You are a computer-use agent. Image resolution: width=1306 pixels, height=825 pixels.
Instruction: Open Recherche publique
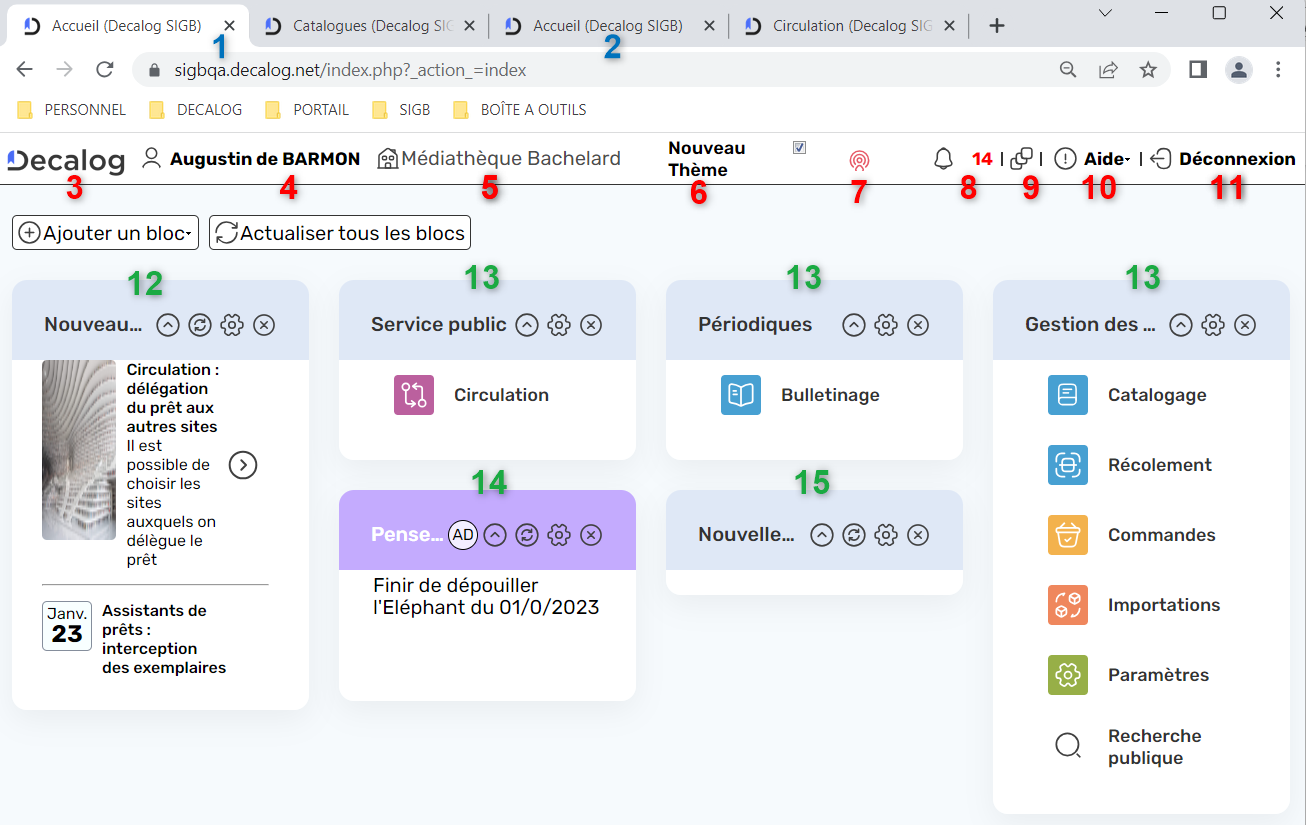[x=1126, y=747]
